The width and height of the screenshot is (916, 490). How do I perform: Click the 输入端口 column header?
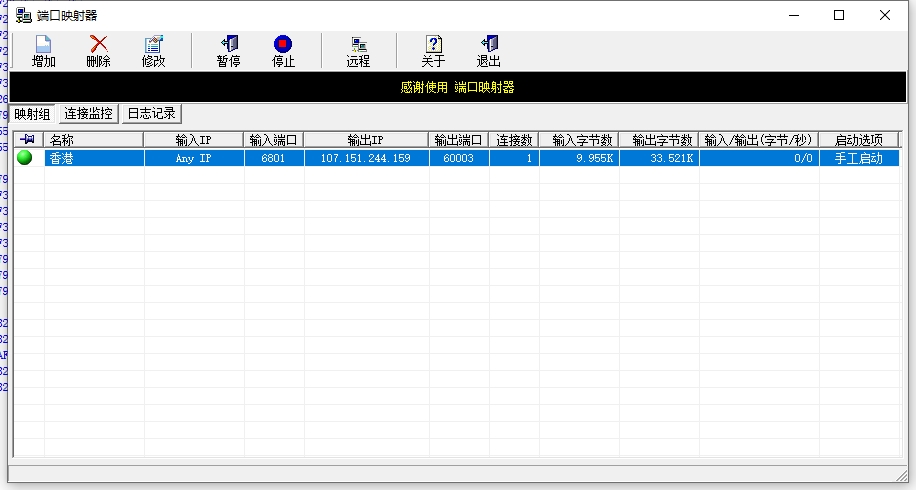pyautogui.click(x=274, y=140)
